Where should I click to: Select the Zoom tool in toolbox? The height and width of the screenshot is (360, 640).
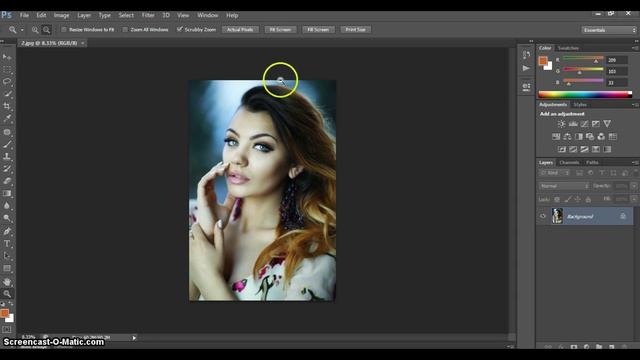(x=7, y=293)
